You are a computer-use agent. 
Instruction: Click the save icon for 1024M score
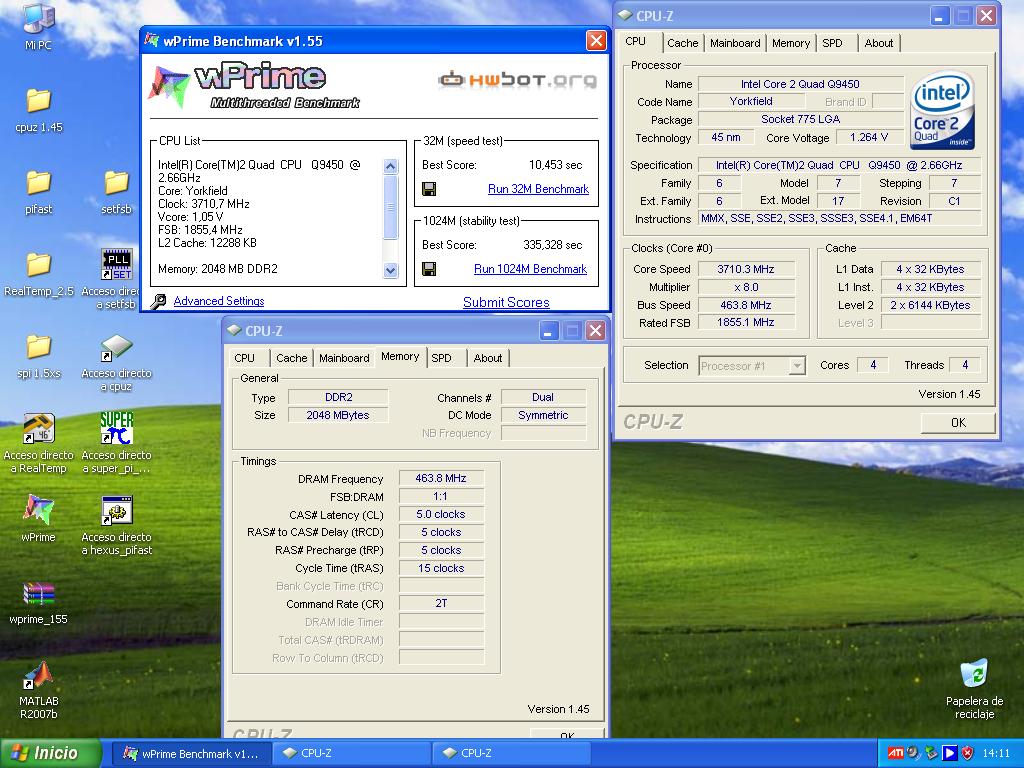click(x=429, y=269)
